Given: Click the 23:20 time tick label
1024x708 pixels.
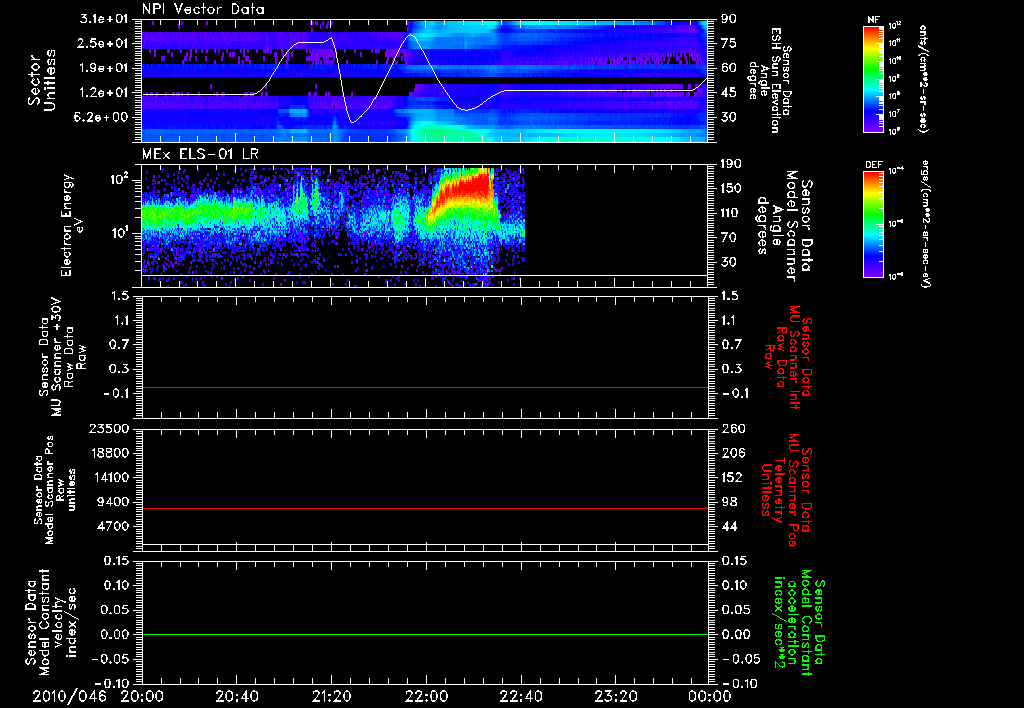Looking at the screenshot, I should (615, 696).
